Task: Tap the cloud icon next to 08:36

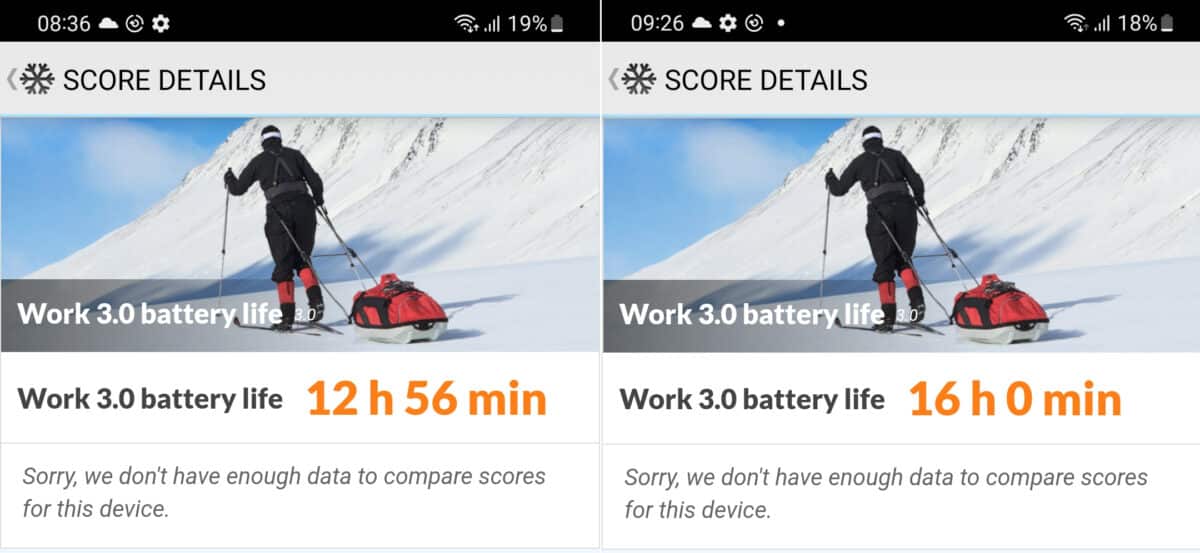Action: click(108, 23)
